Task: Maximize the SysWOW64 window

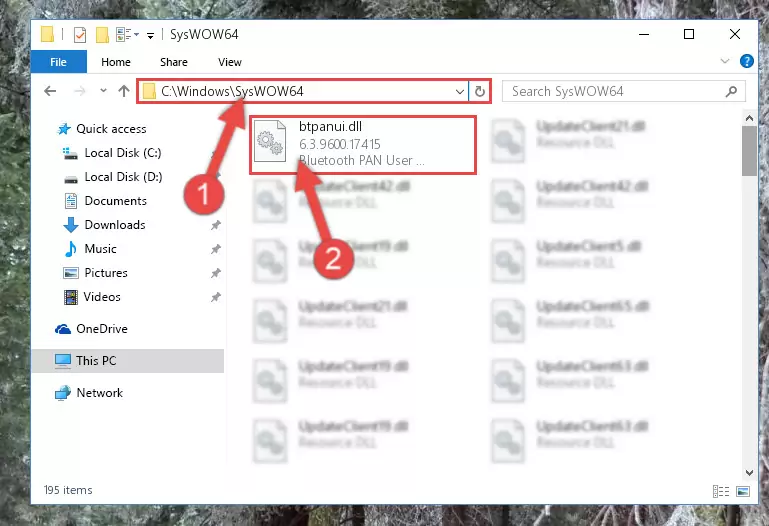Action: 689,34
